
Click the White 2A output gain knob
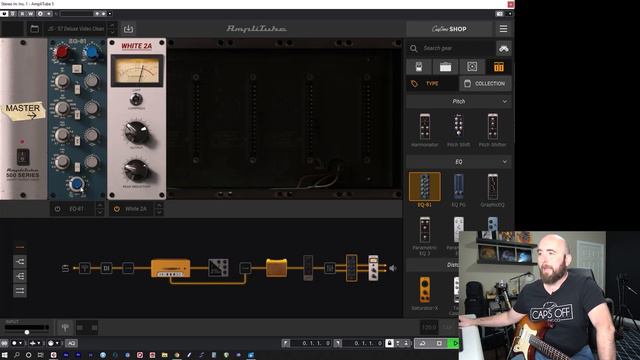click(x=136, y=132)
